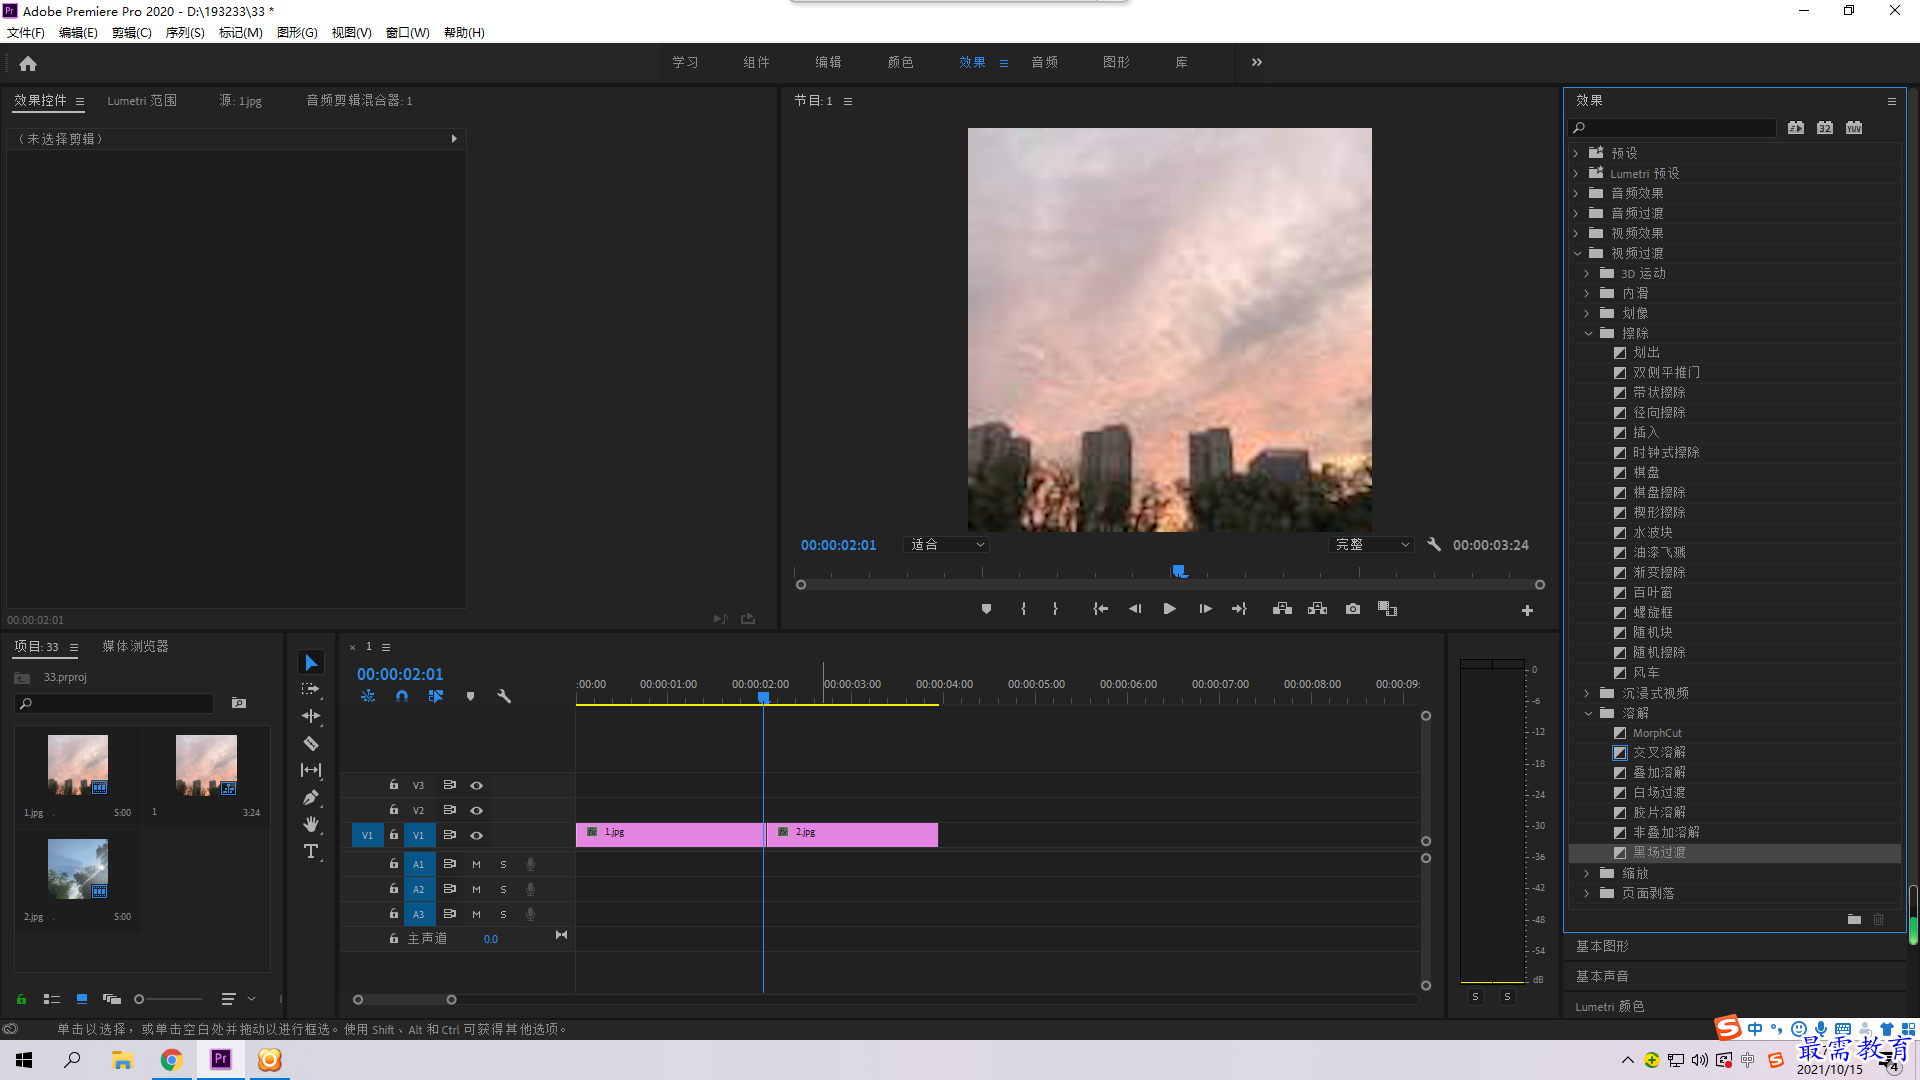Click Mark Out button
The height and width of the screenshot is (1080, 1920).
click(1055, 609)
